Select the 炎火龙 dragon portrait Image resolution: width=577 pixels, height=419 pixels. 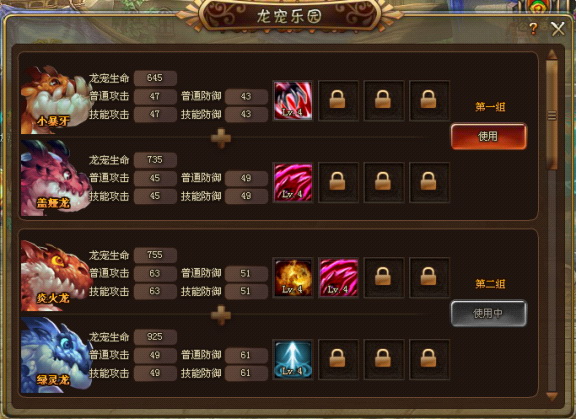(55, 276)
